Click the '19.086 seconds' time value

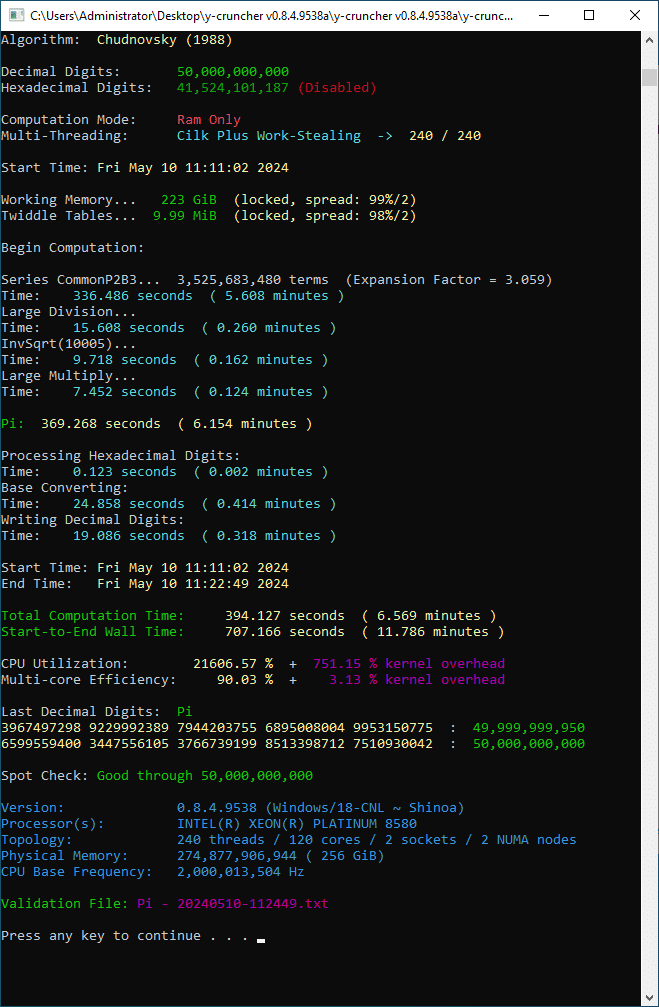click(128, 536)
